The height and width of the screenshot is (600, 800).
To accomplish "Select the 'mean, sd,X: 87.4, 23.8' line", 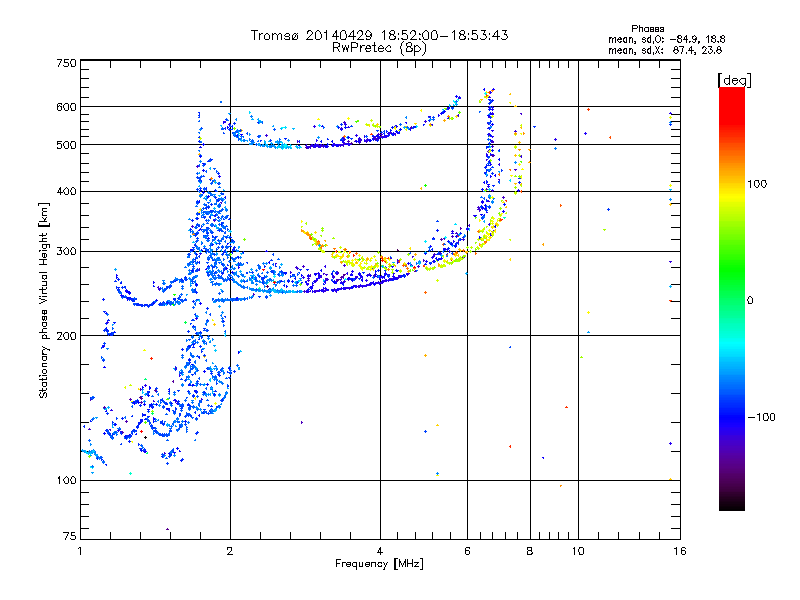I will click(x=665, y=50).
